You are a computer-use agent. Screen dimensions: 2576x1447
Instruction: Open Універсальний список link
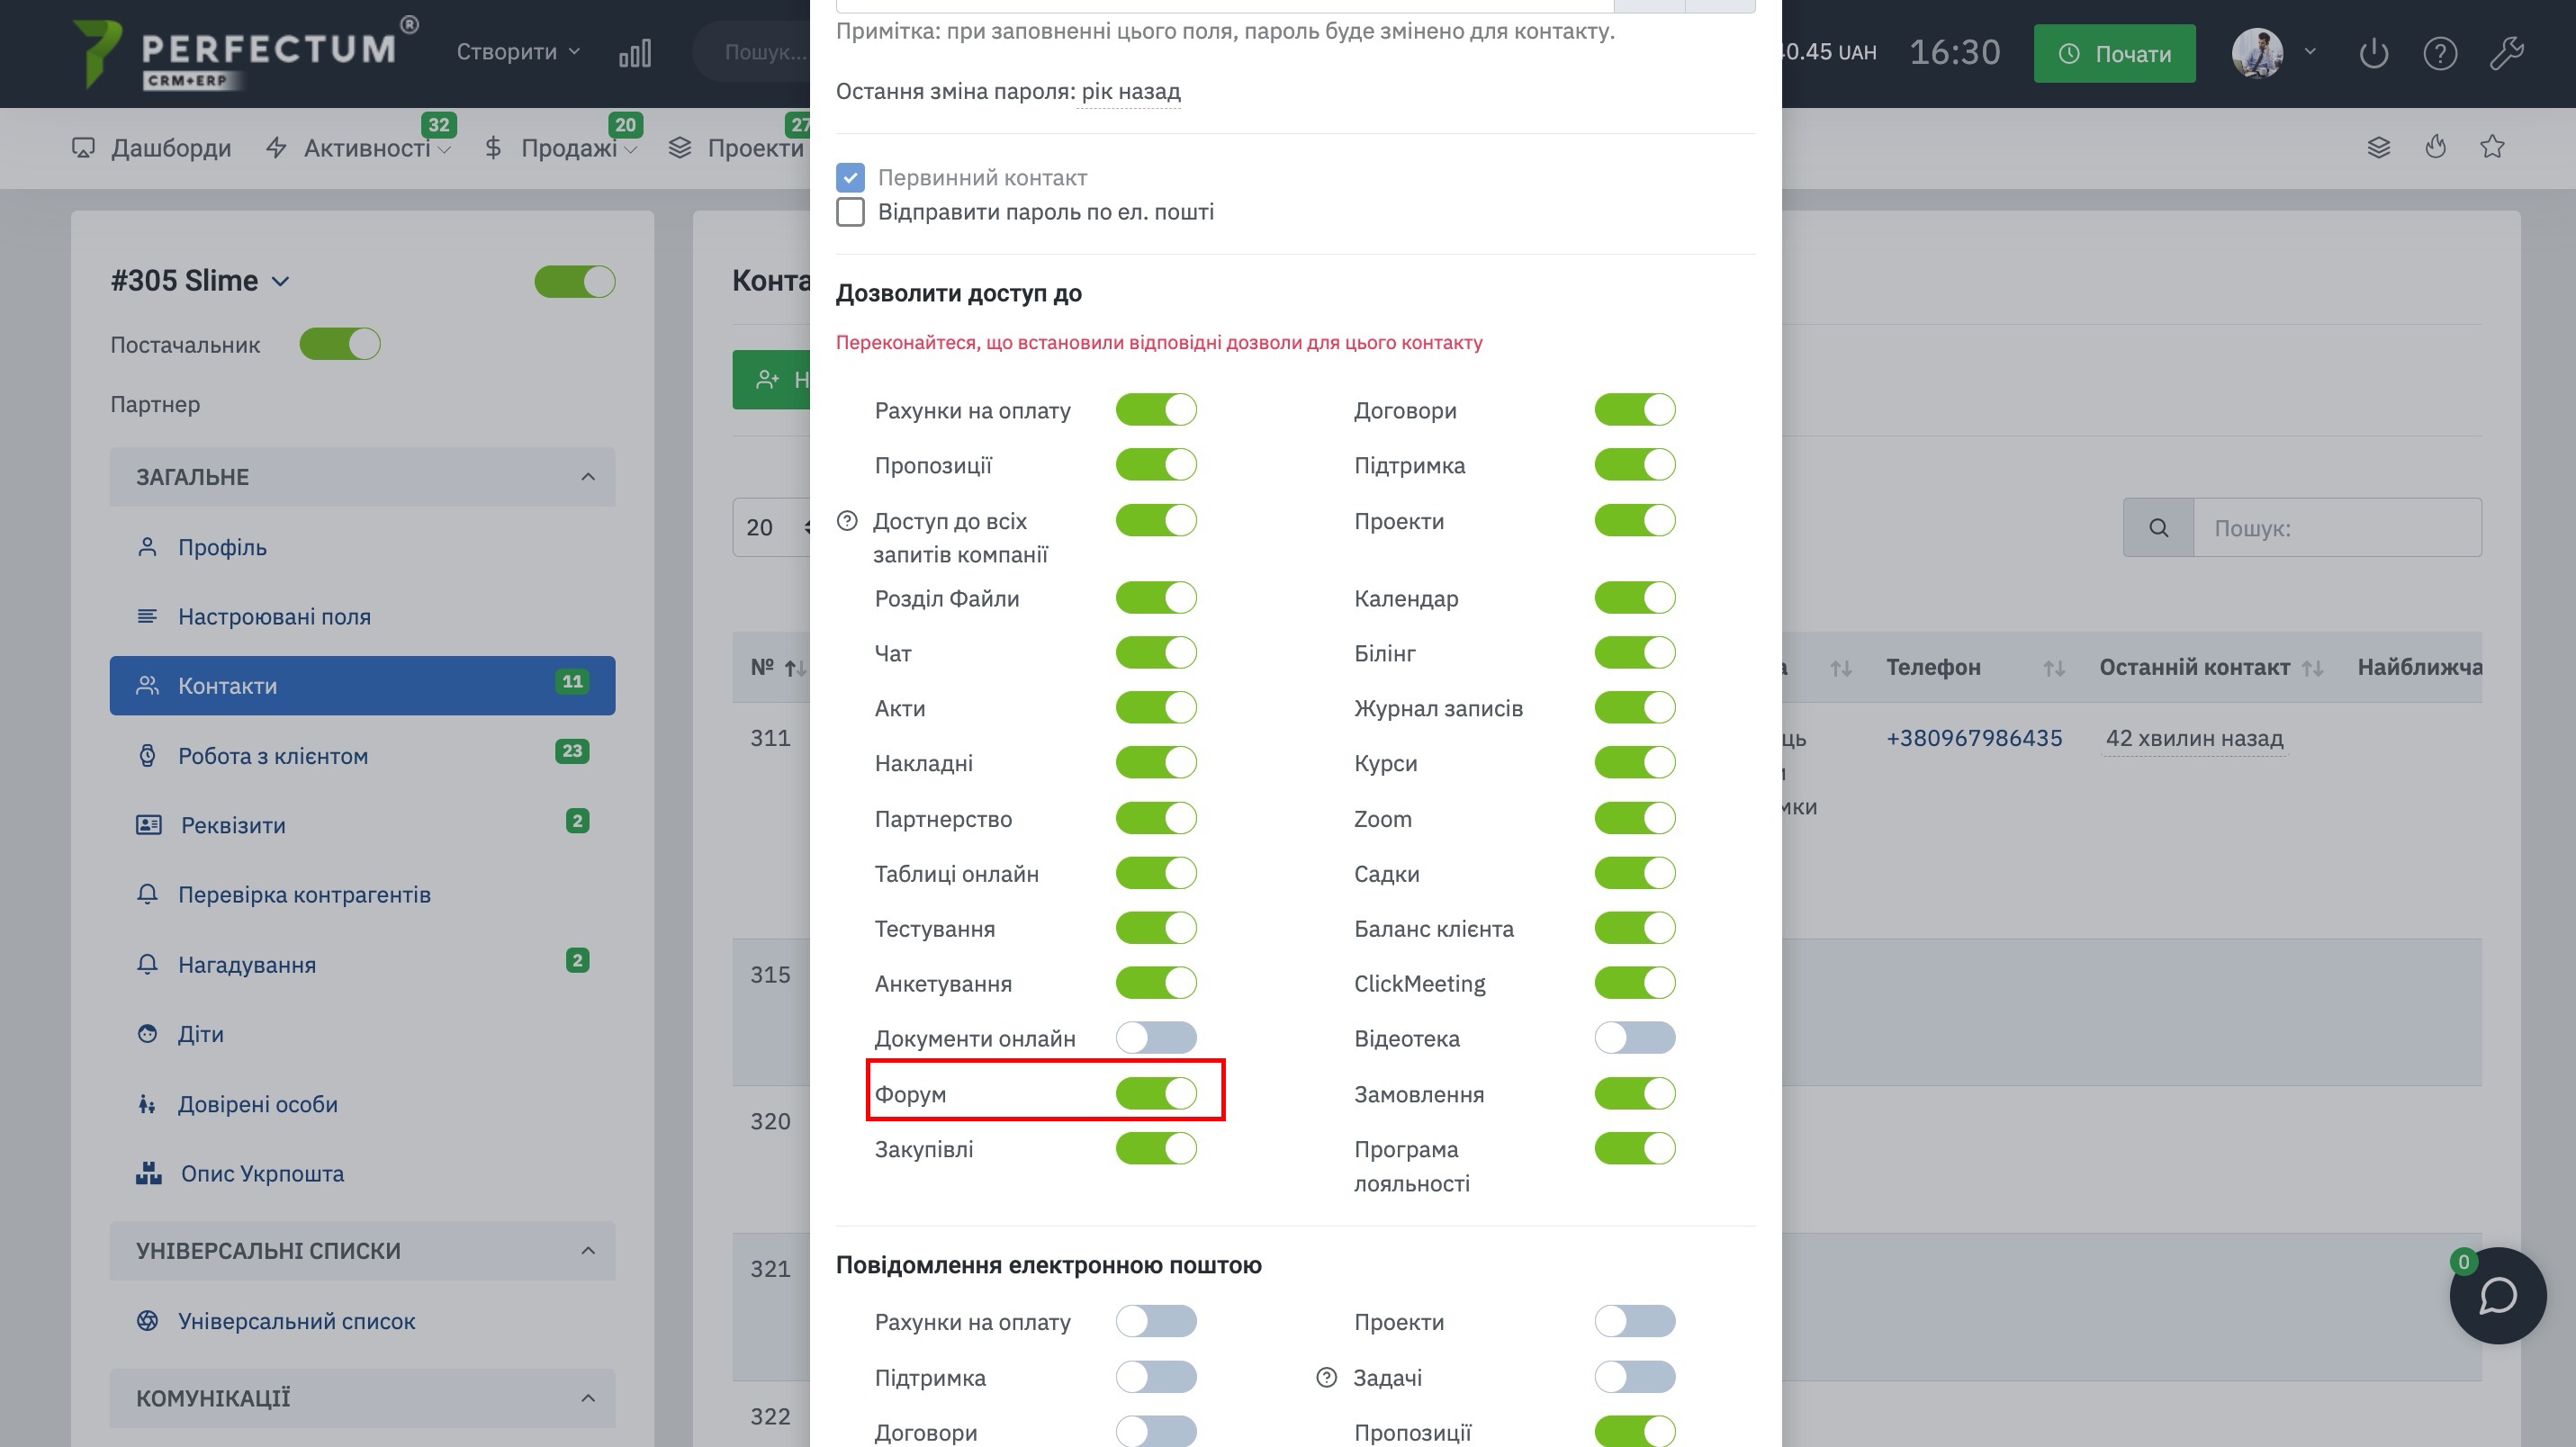point(296,1321)
